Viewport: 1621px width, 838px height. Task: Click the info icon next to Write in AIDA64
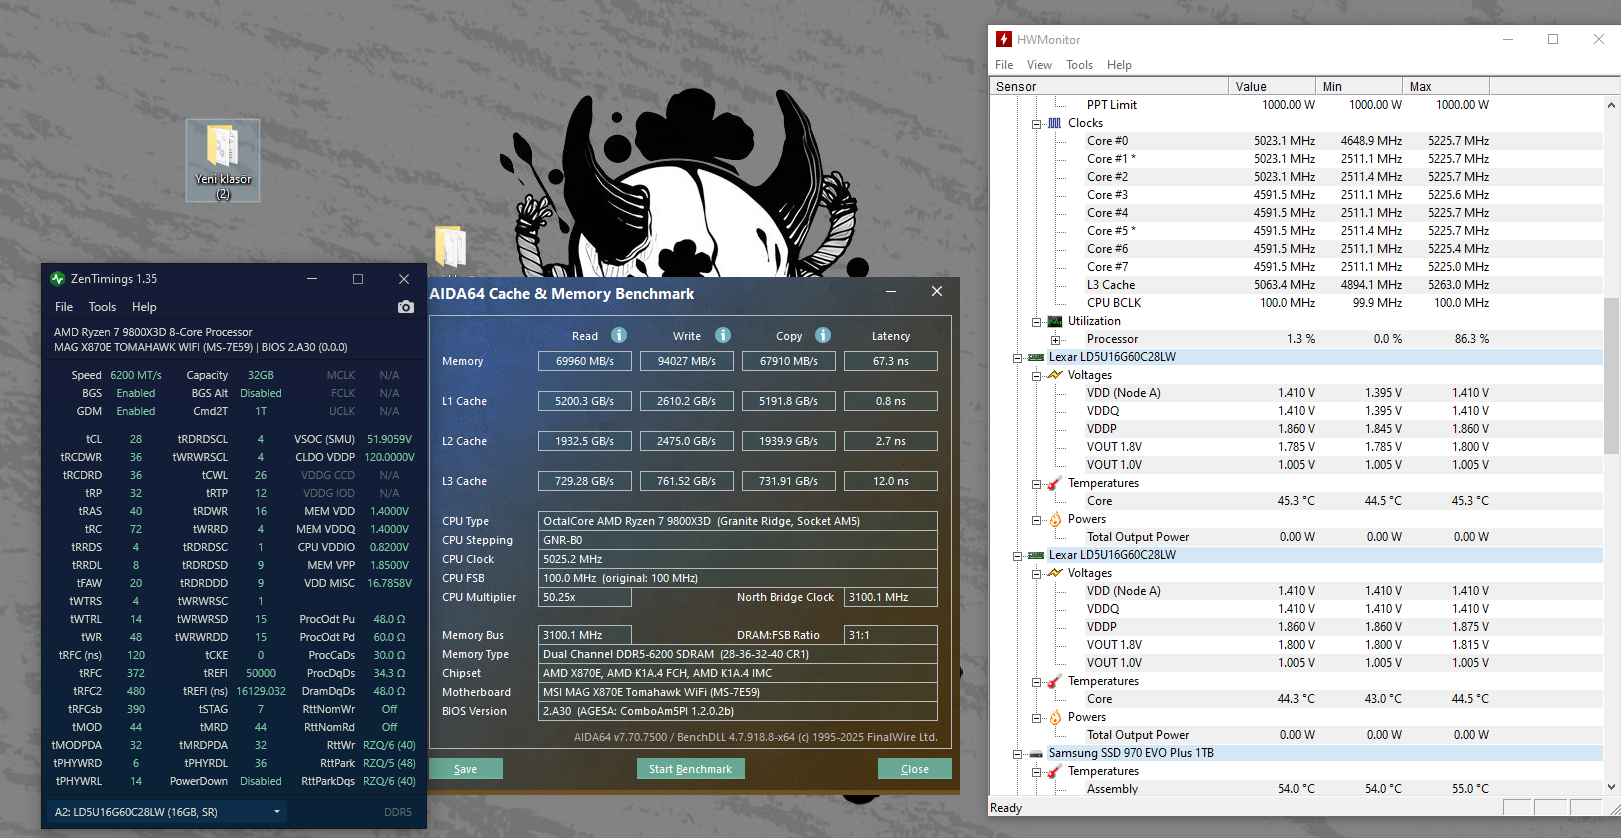(723, 335)
